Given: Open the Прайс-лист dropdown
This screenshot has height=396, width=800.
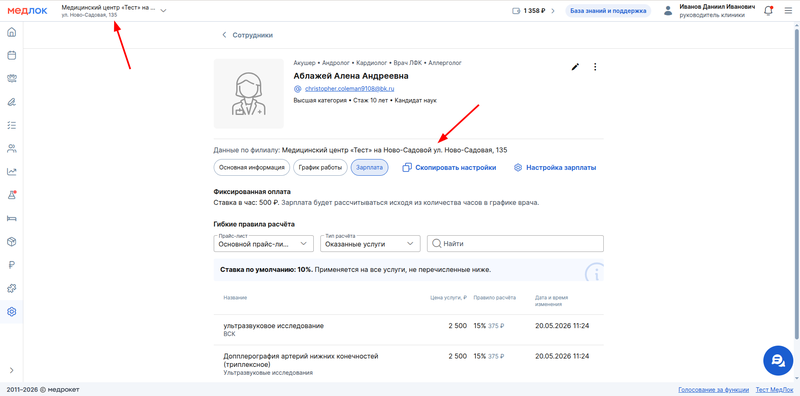Looking at the screenshot, I should (x=263, y=243).
